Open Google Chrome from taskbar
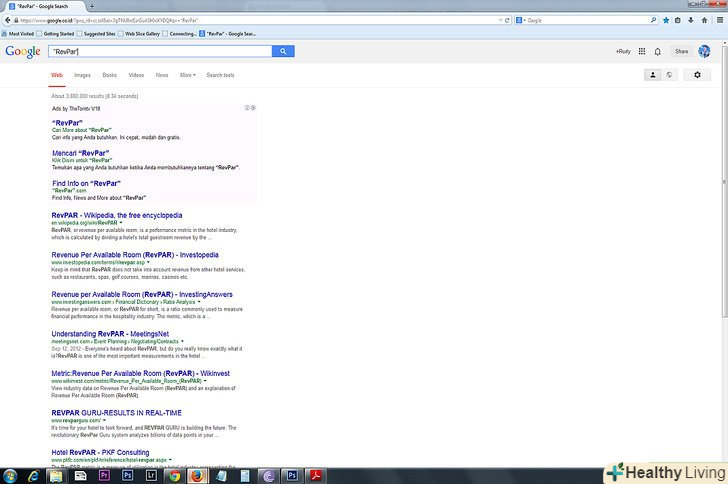The height and width of the screenshot is (484, 728). point(175,476)
